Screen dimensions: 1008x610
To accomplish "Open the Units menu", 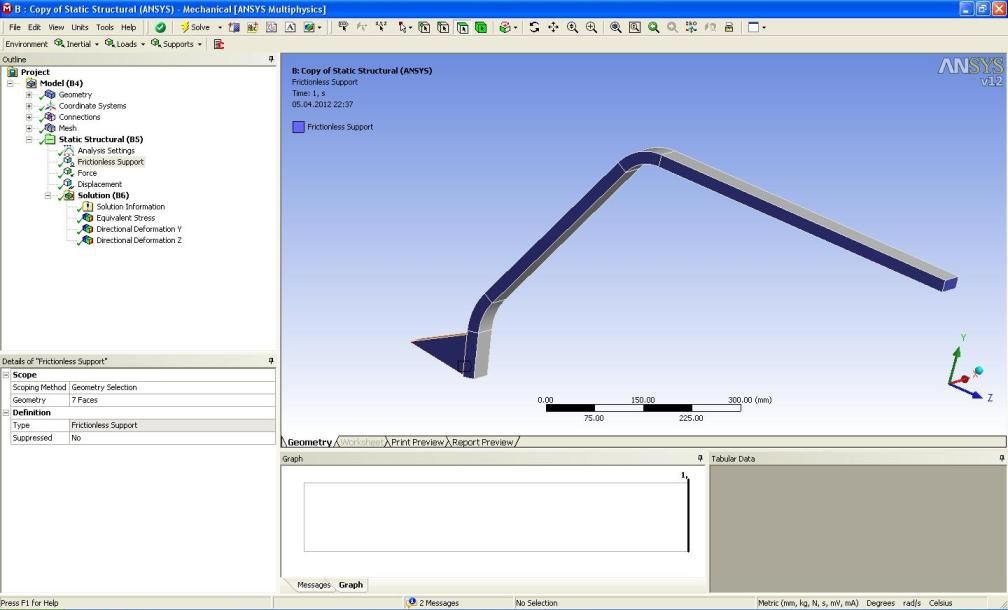I will pos(80,27).
